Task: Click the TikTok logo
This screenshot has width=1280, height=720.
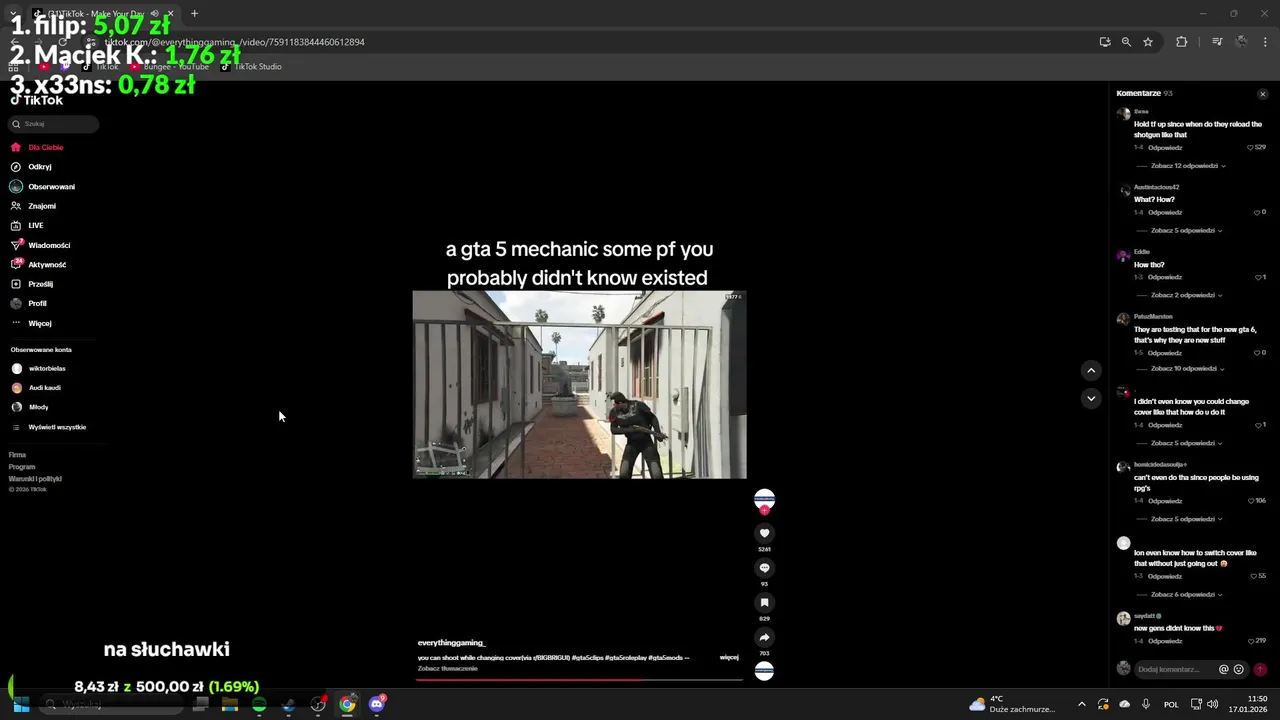Action: [37, 100]
